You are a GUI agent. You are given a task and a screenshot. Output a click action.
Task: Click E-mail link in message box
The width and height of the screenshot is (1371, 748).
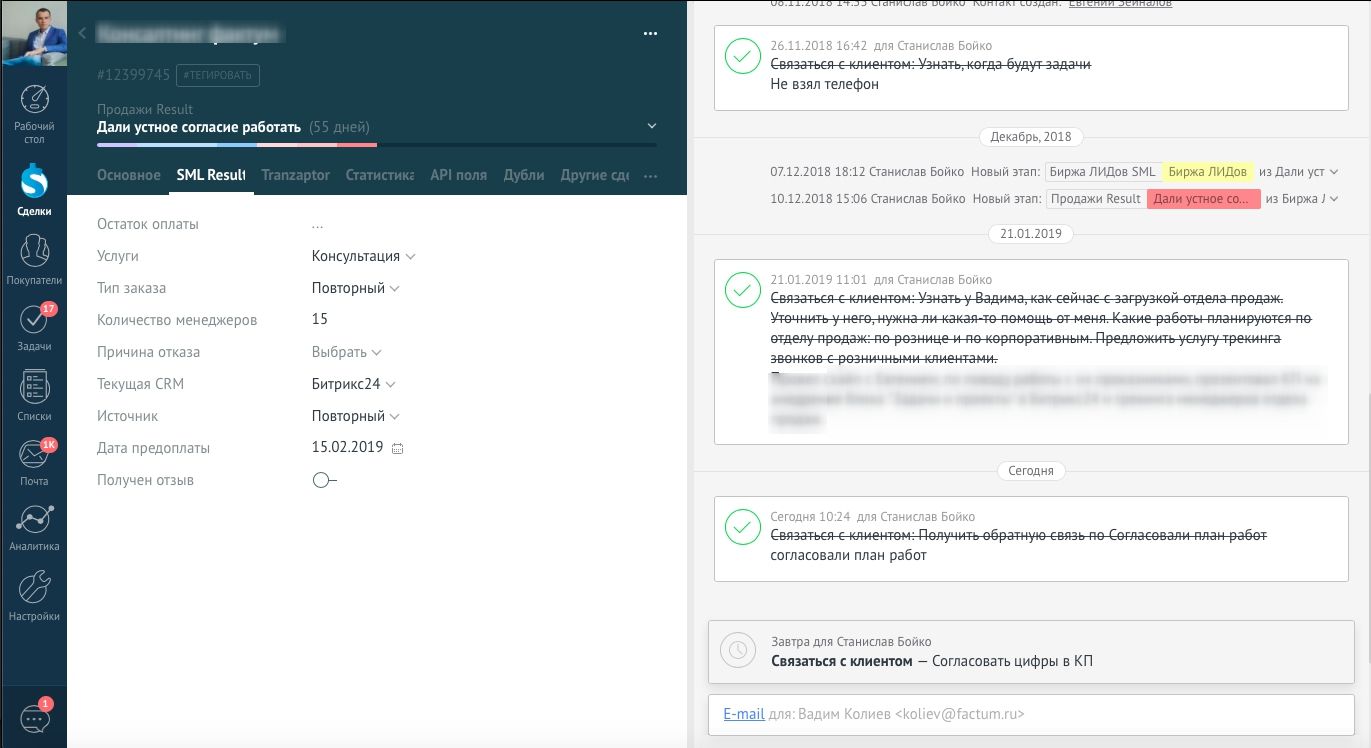click(x=744, y=714)
